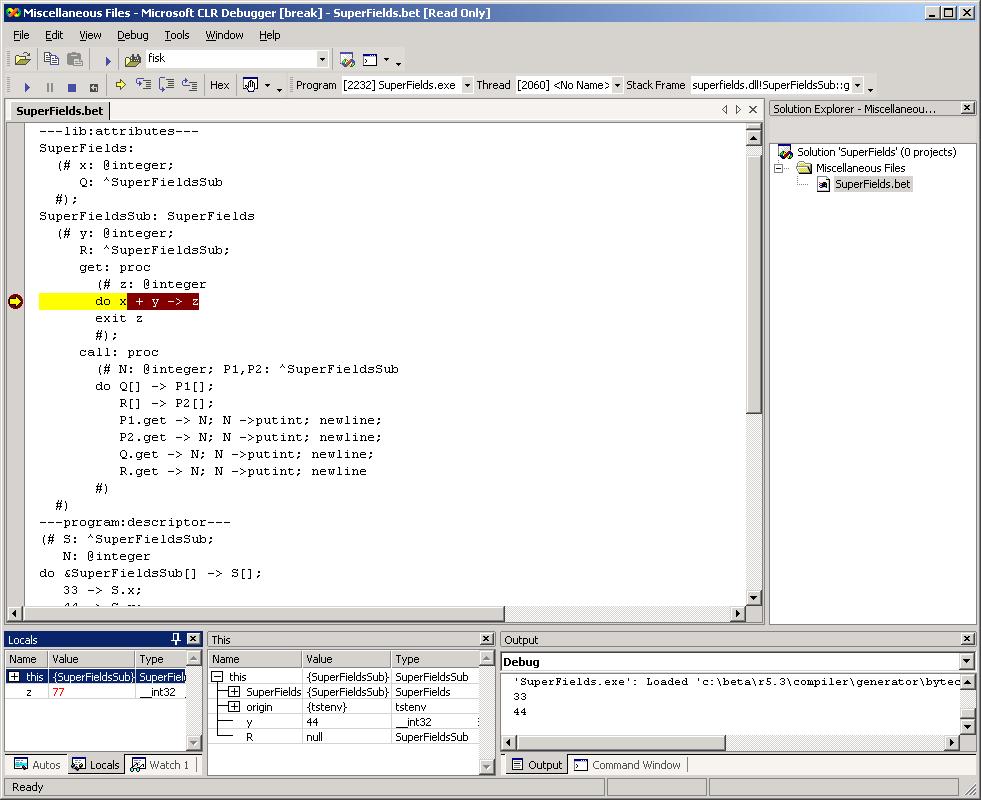Click the Continue debugging play icon
The height and width of the screenshot is (800, 981).
pos(27,87)
